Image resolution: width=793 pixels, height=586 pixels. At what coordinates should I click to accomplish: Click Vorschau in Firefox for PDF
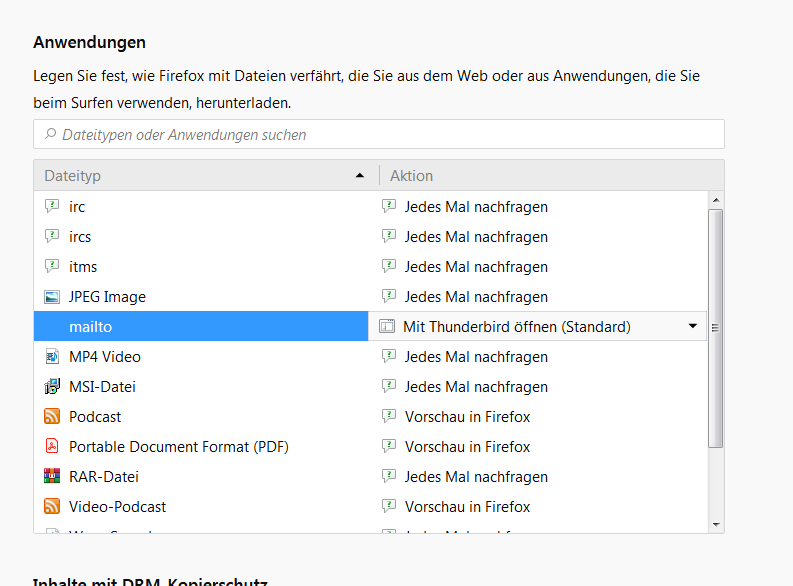coord(467,446)
